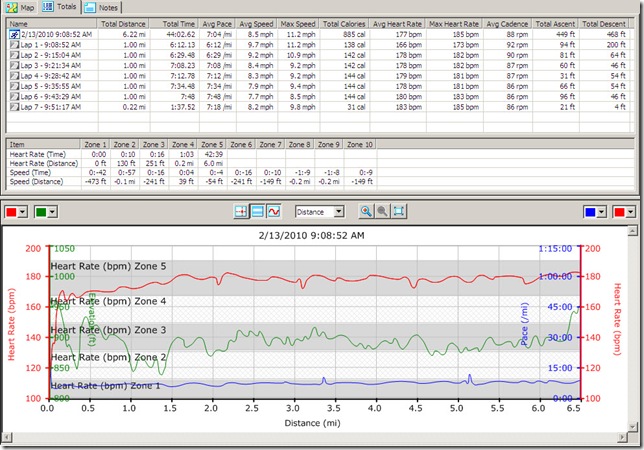Click the Zone 5 column header
644x450 pixels.
click(212, 145)
